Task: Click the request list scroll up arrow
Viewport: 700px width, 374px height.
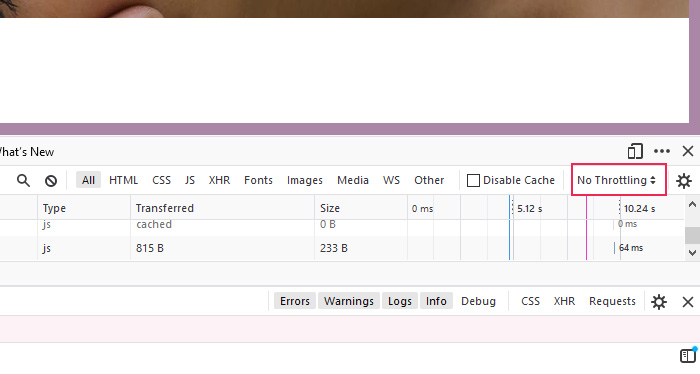Action: point(692,204)
